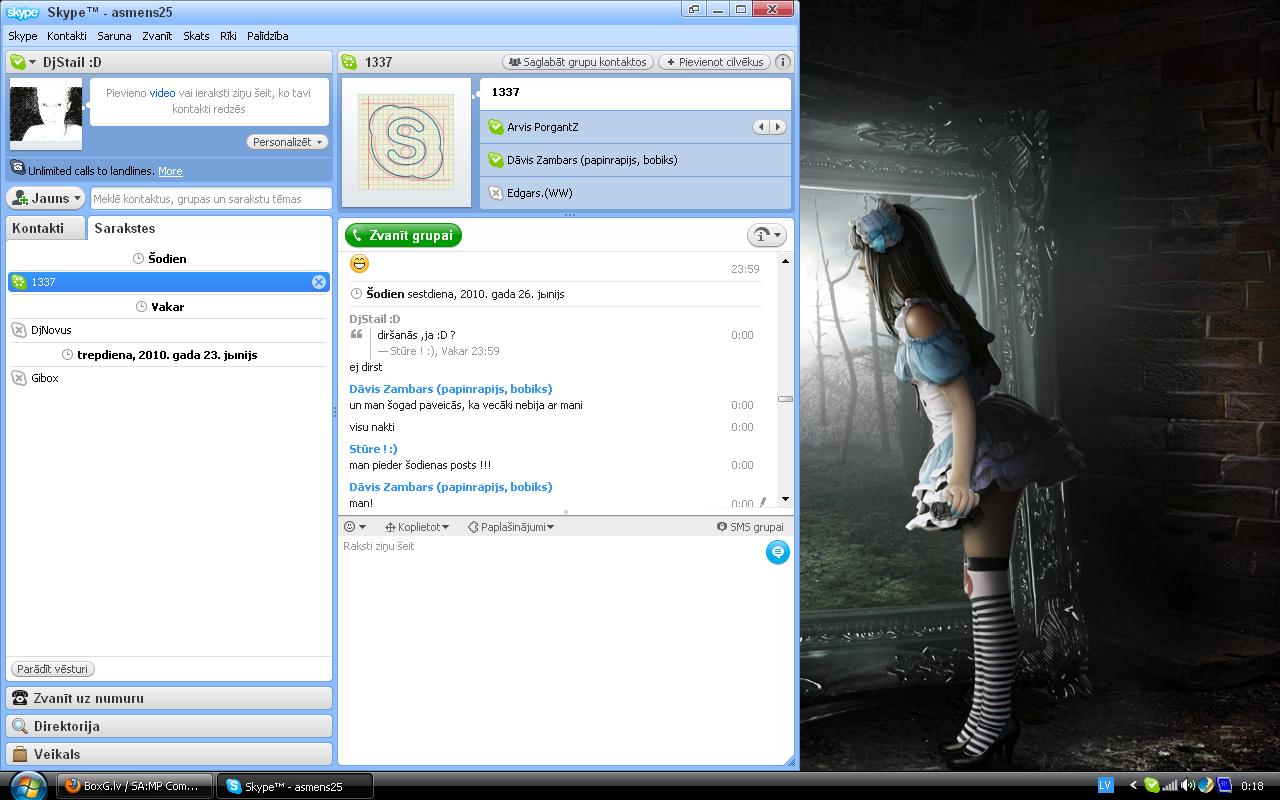The width and height of the screenshot is (1280, 800).
Task: Click the Windows Start orb
Action: 27,784
